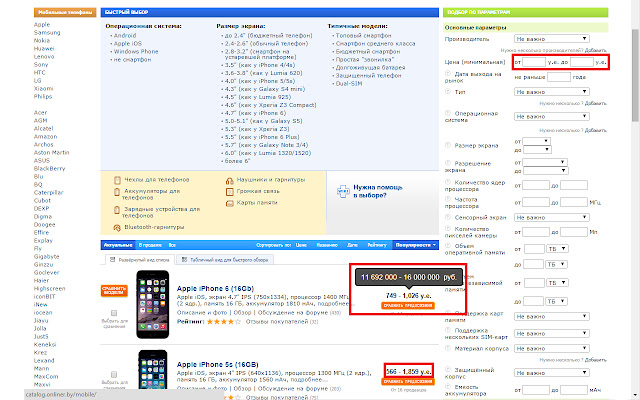Open the Поддержка карт памяти dropdown

(551, 316)
